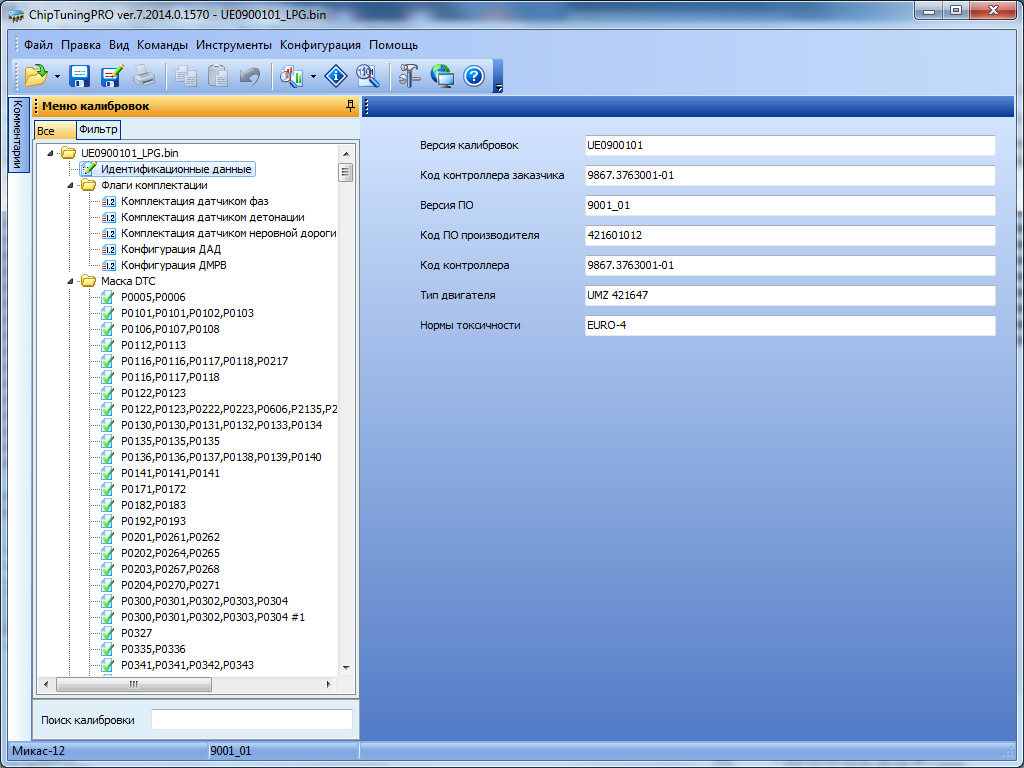Click the binary magnifier search icon
Viewport: 1024px width, 768px height.
tap(367, 75)
